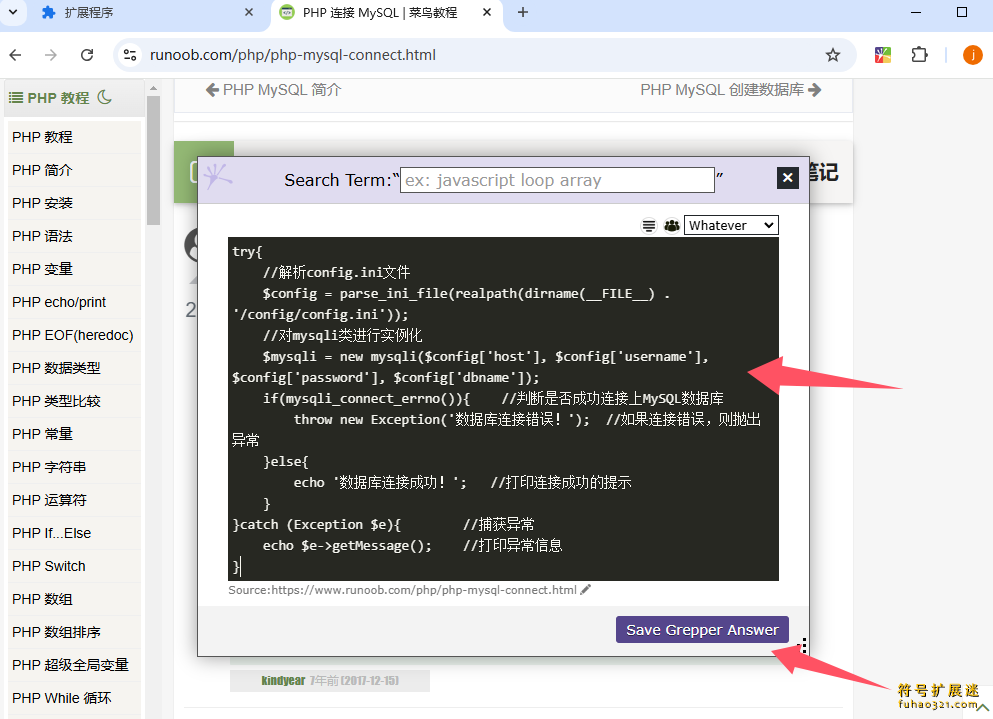The image size is (993, 719).
Task: Close the PHP 连接 MySQL tab
Action: coord(487,12)
